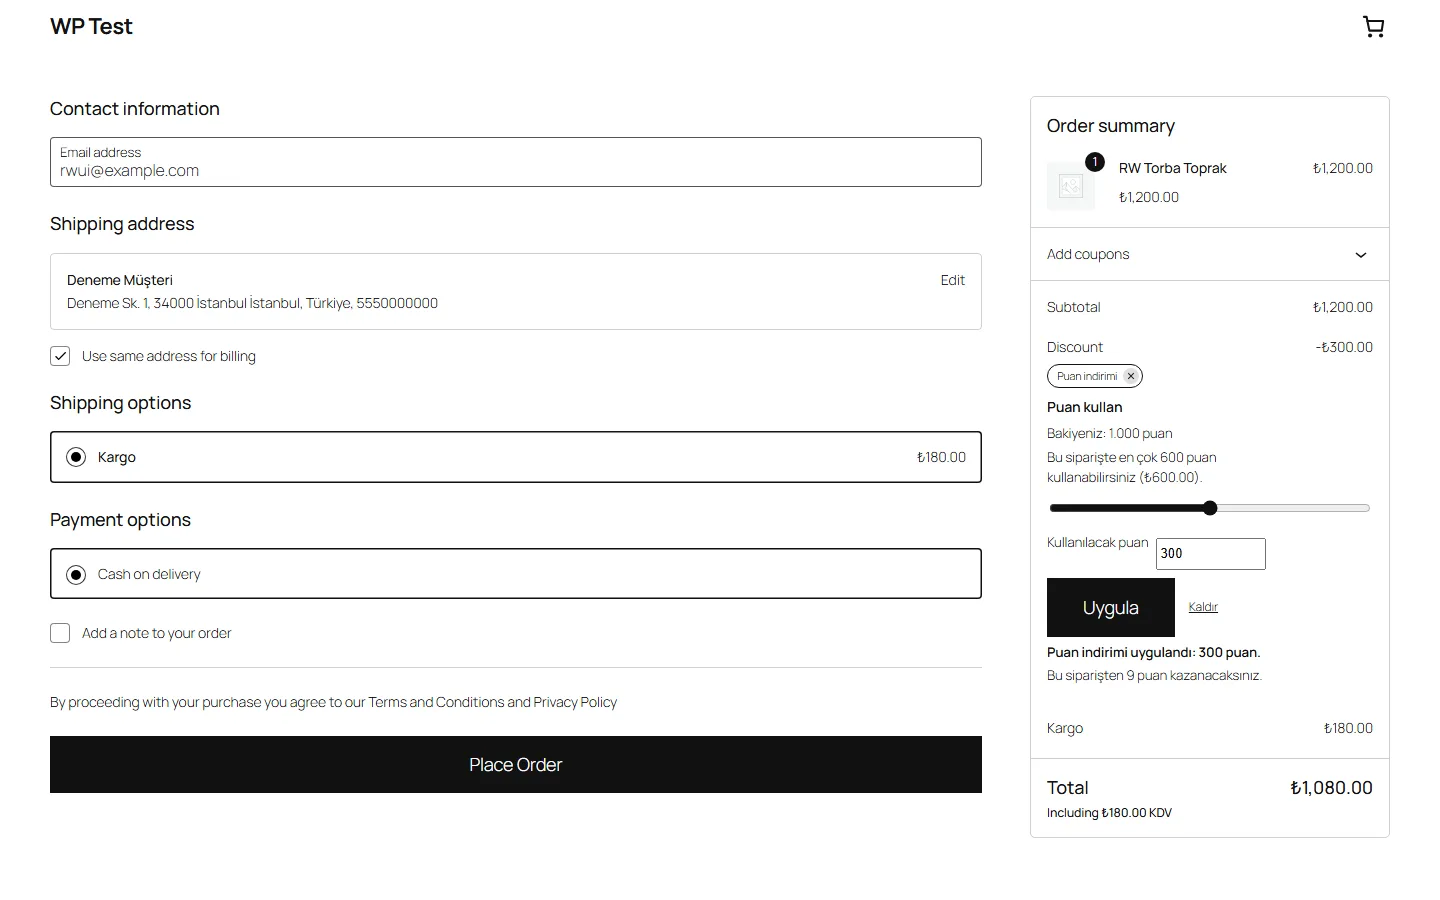Click the Puan kullan heading

[1084, 407]
